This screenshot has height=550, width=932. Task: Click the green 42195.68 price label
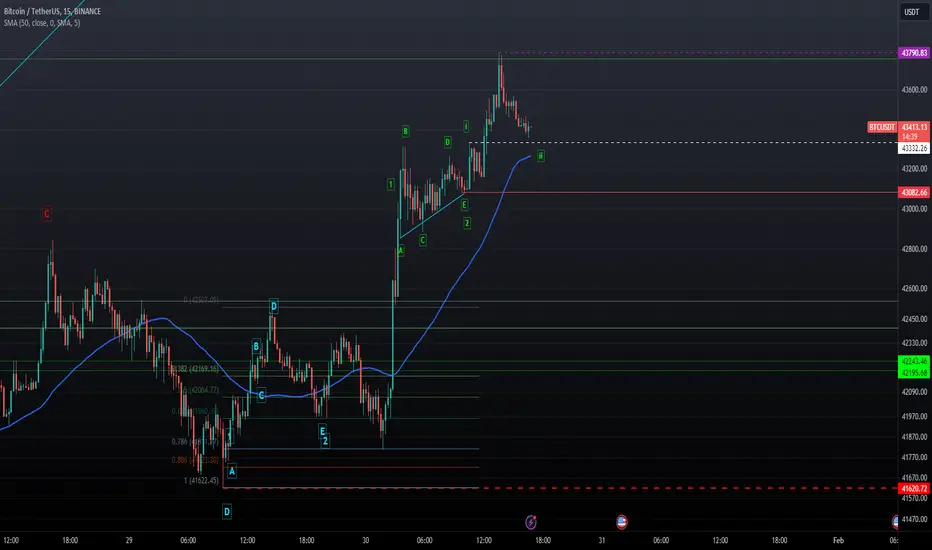point(914,373)
